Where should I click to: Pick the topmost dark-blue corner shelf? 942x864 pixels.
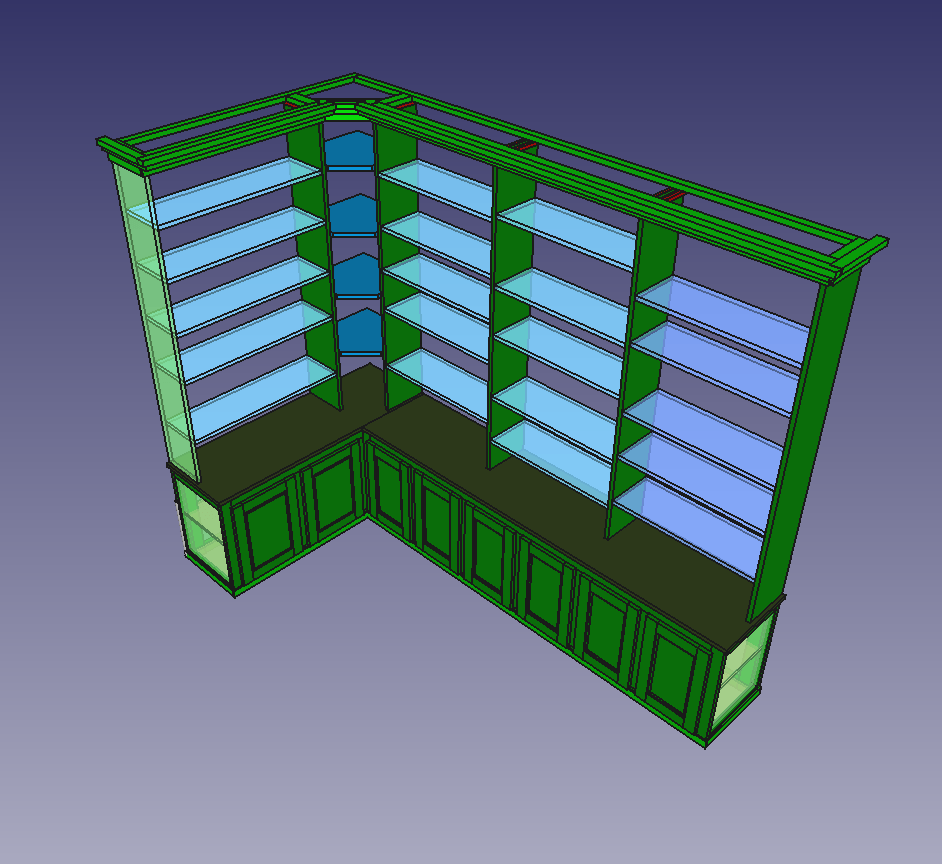[x=349, y=151]
